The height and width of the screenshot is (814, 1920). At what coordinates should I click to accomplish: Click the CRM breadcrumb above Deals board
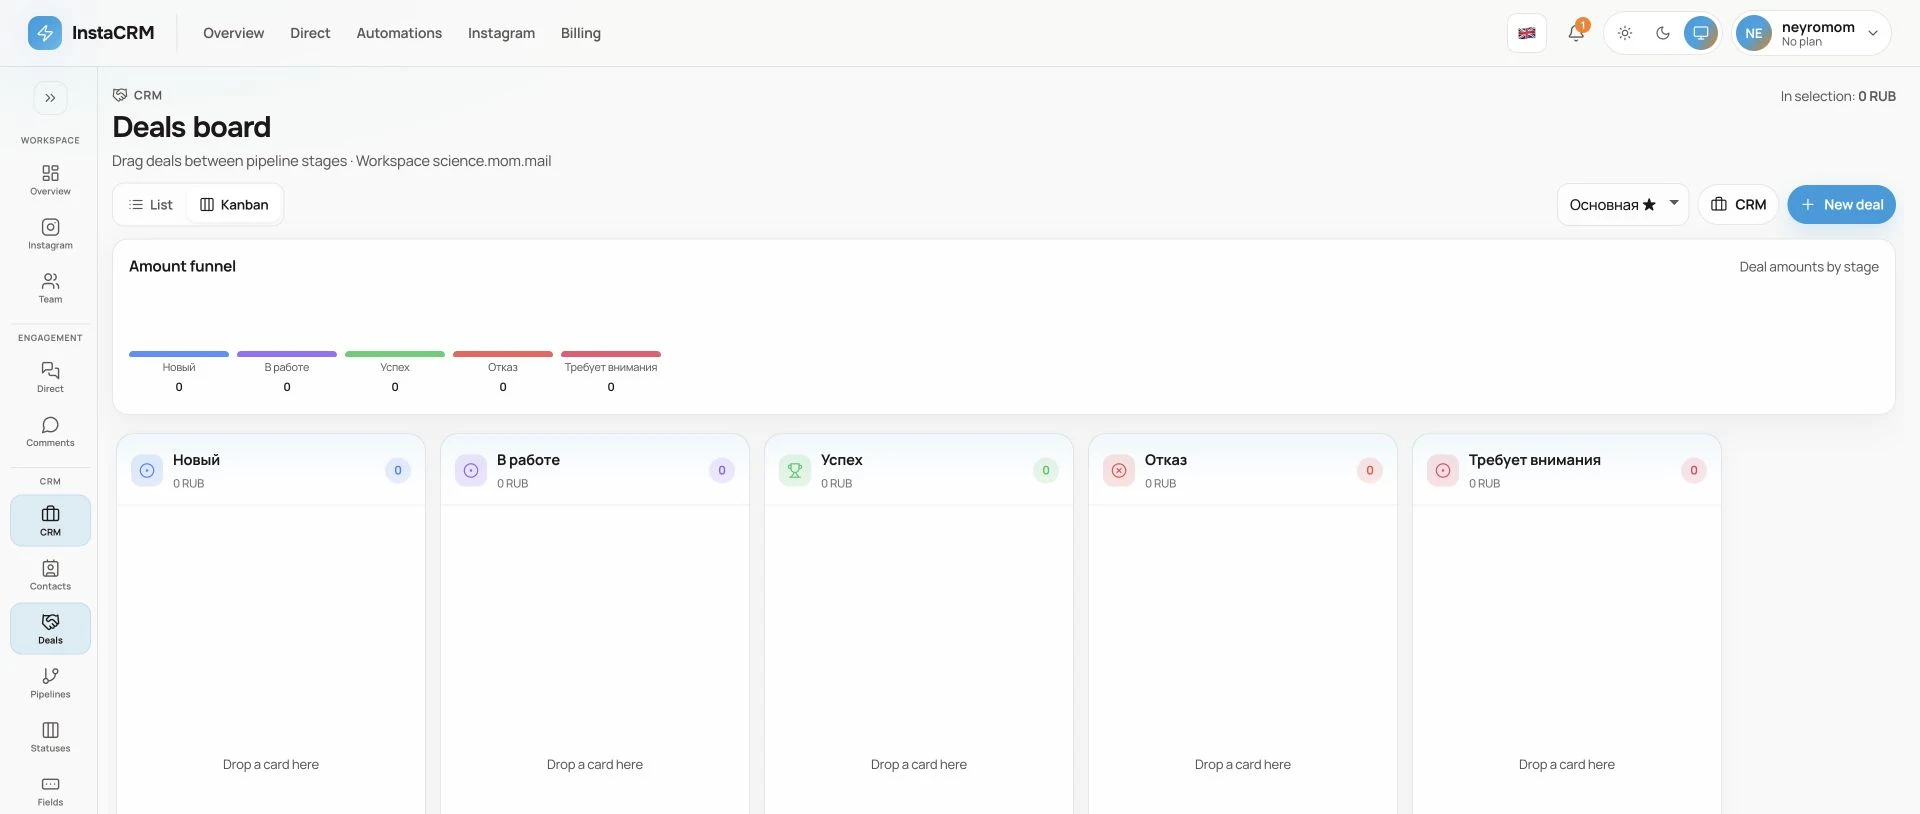[x=137, y=95]
